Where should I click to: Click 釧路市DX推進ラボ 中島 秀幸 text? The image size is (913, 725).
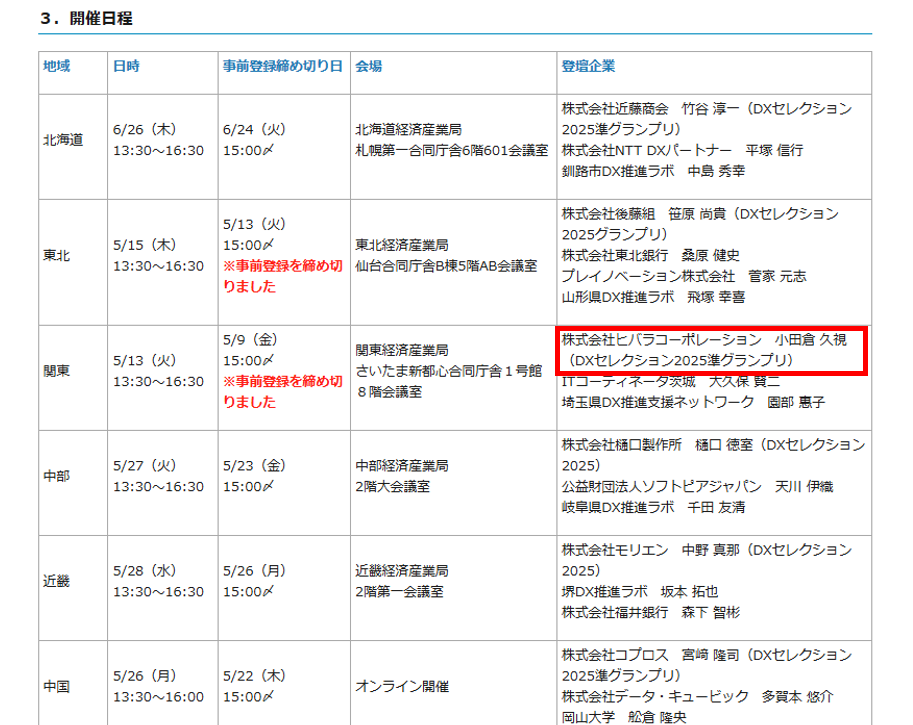tap(653, 171)
